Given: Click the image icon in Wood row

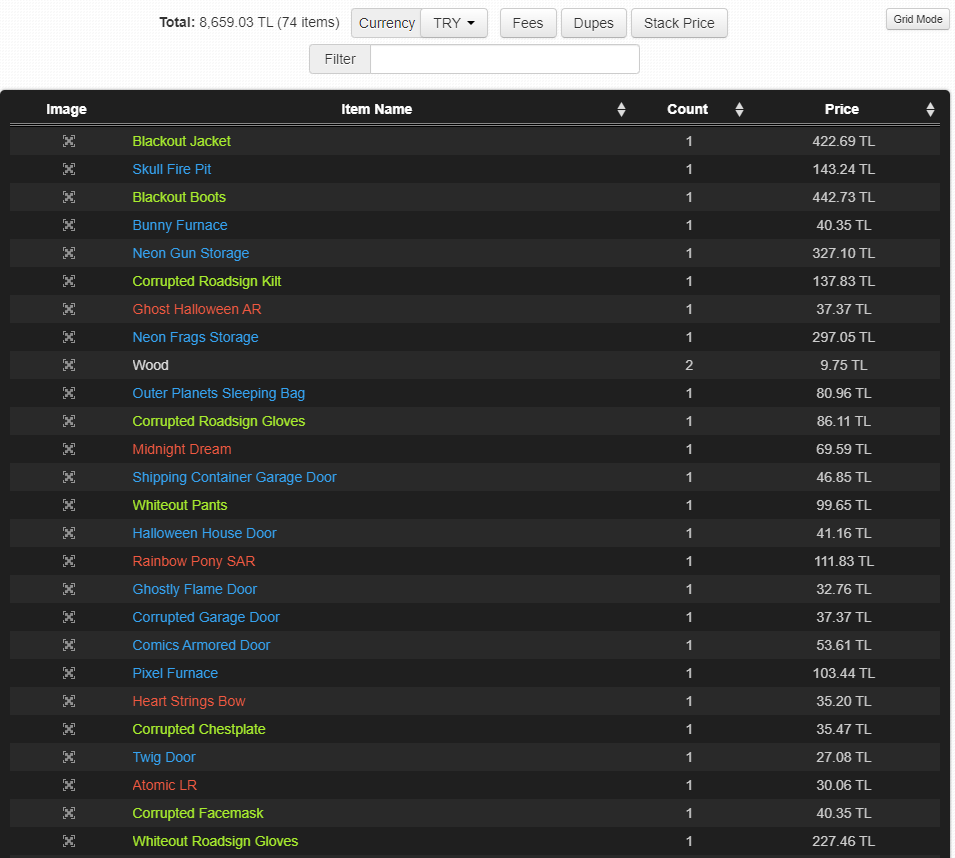Looking at the screenshot, I should (x=69, y=365).
